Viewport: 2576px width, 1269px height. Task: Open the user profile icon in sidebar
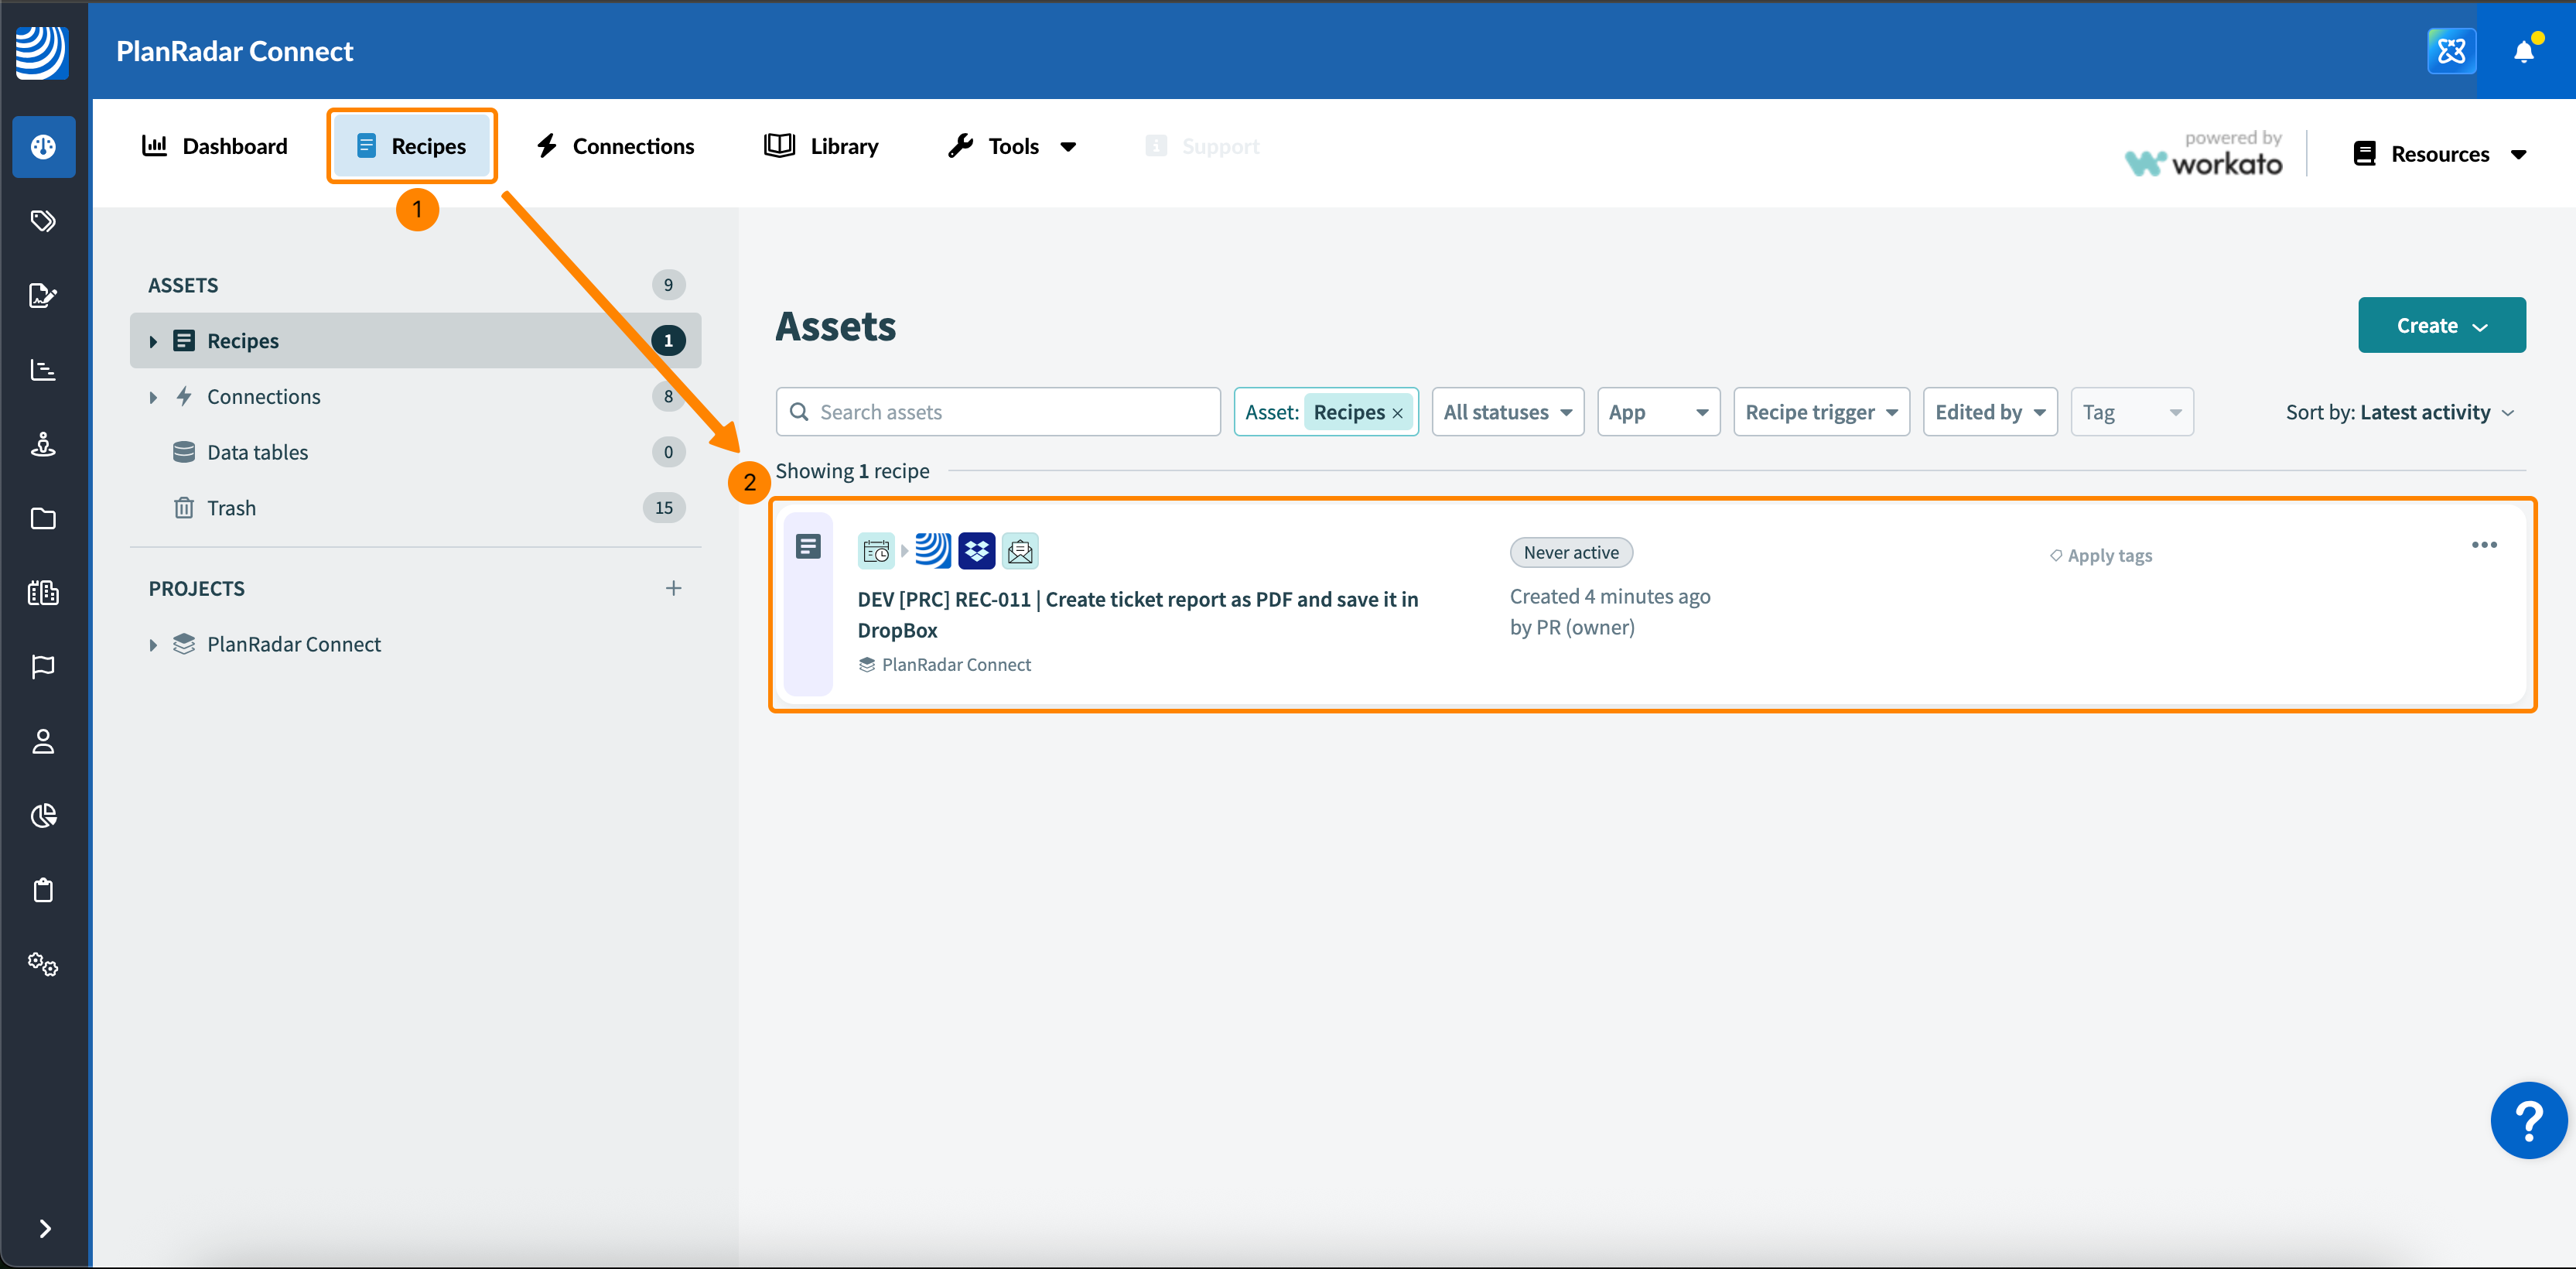[x=43, y=741]
